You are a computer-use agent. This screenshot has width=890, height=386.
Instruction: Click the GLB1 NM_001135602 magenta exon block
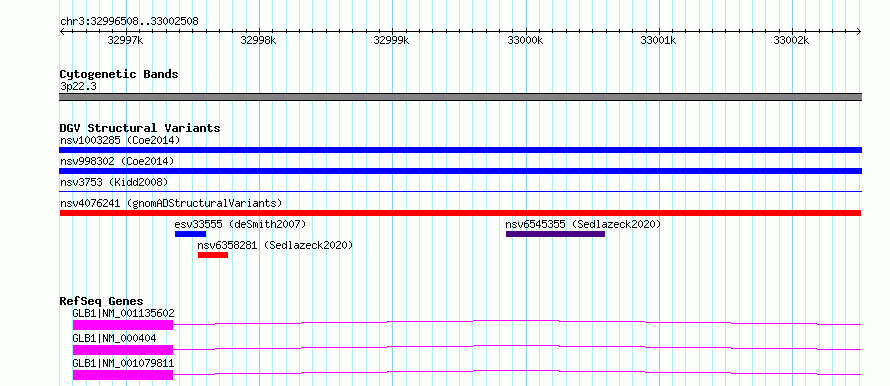(x=123, y=325)
